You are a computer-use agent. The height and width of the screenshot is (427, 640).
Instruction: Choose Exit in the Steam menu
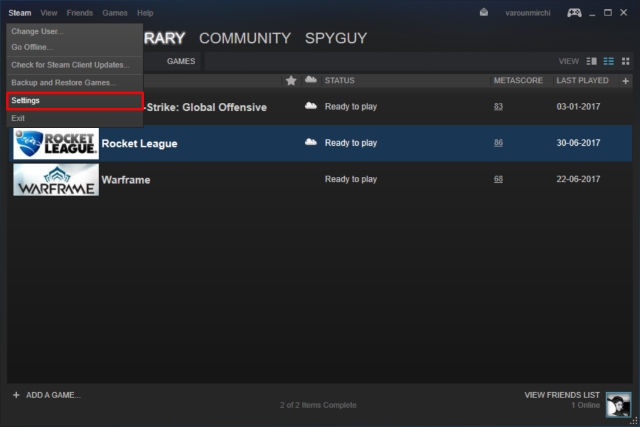click(75, 118)
